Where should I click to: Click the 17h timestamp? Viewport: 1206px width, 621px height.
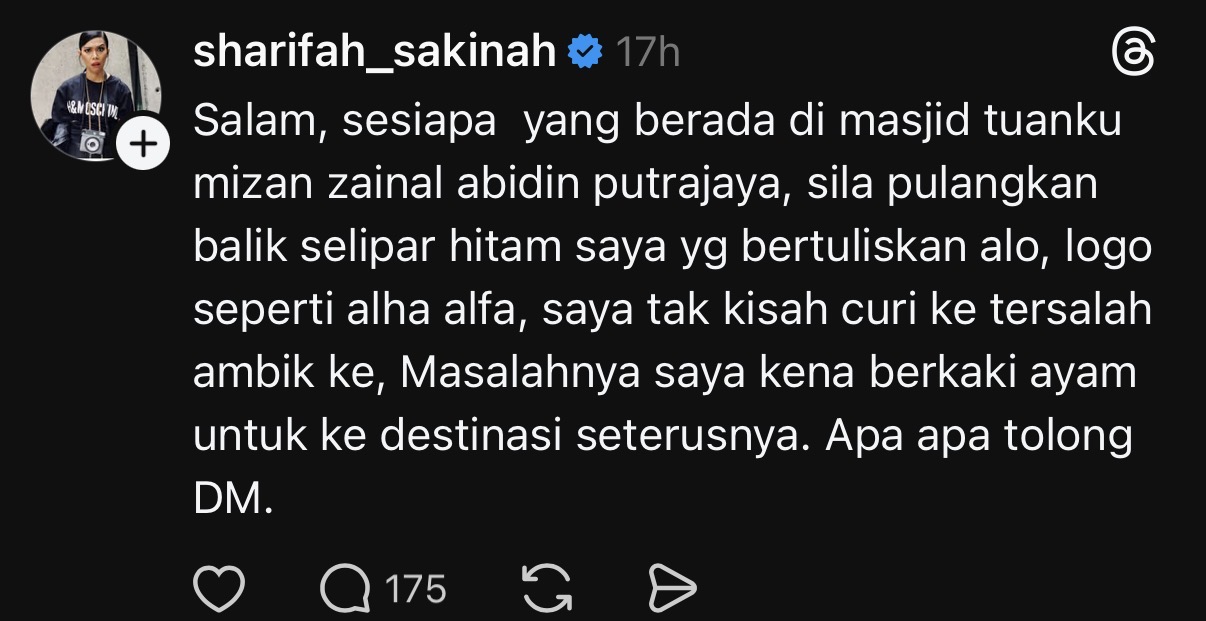647,52
